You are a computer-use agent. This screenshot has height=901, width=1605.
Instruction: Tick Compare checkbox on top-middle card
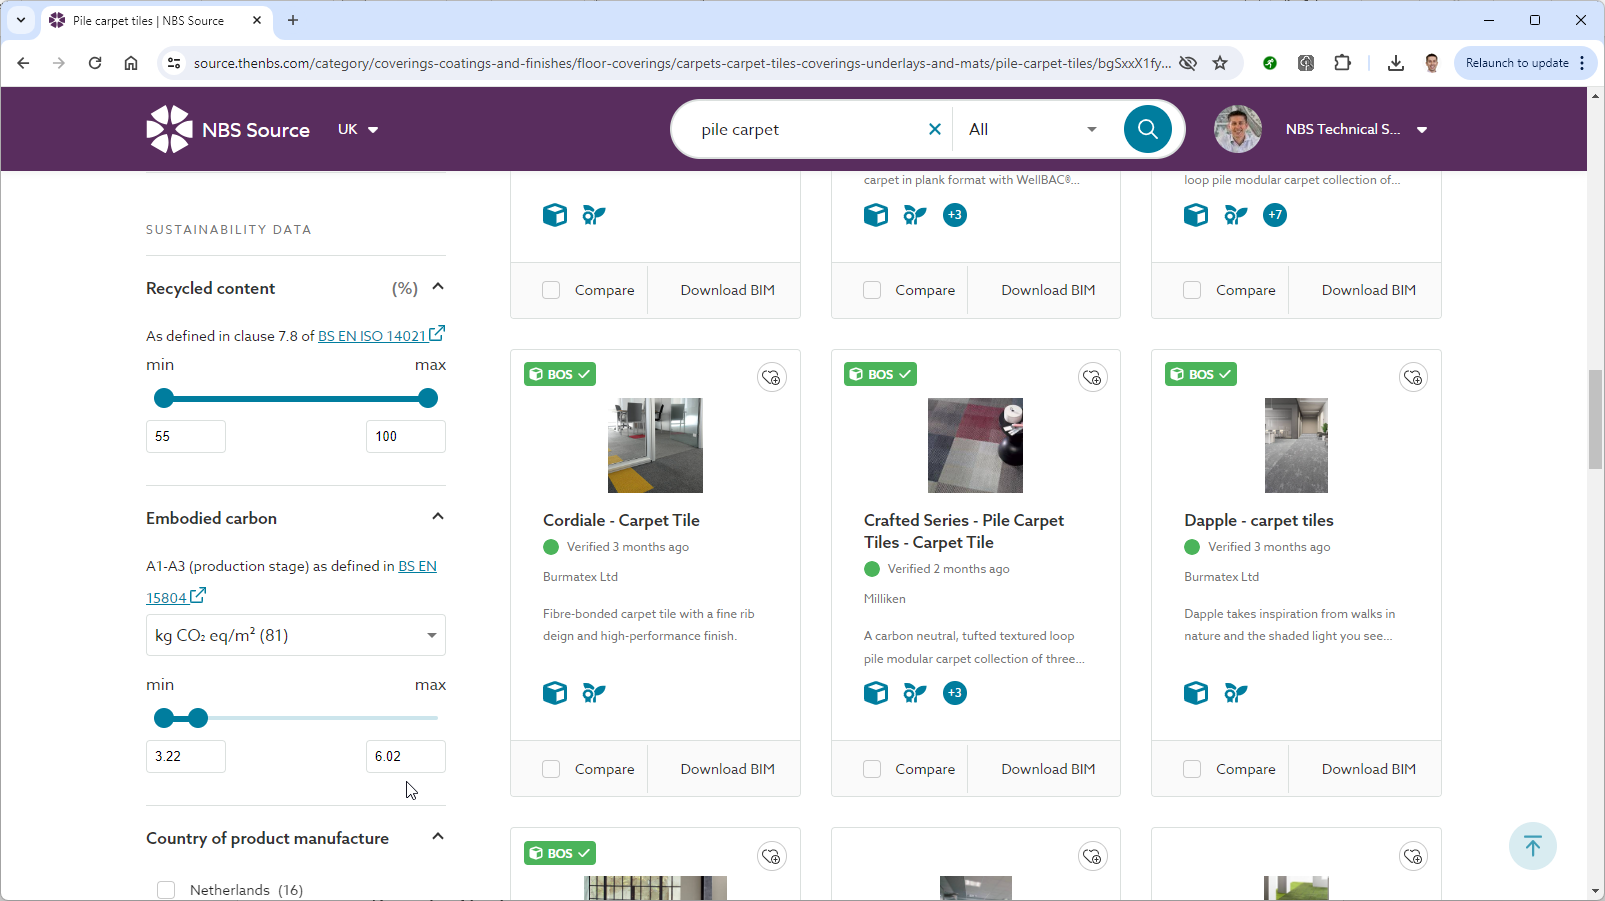click(x=872, y=290)
